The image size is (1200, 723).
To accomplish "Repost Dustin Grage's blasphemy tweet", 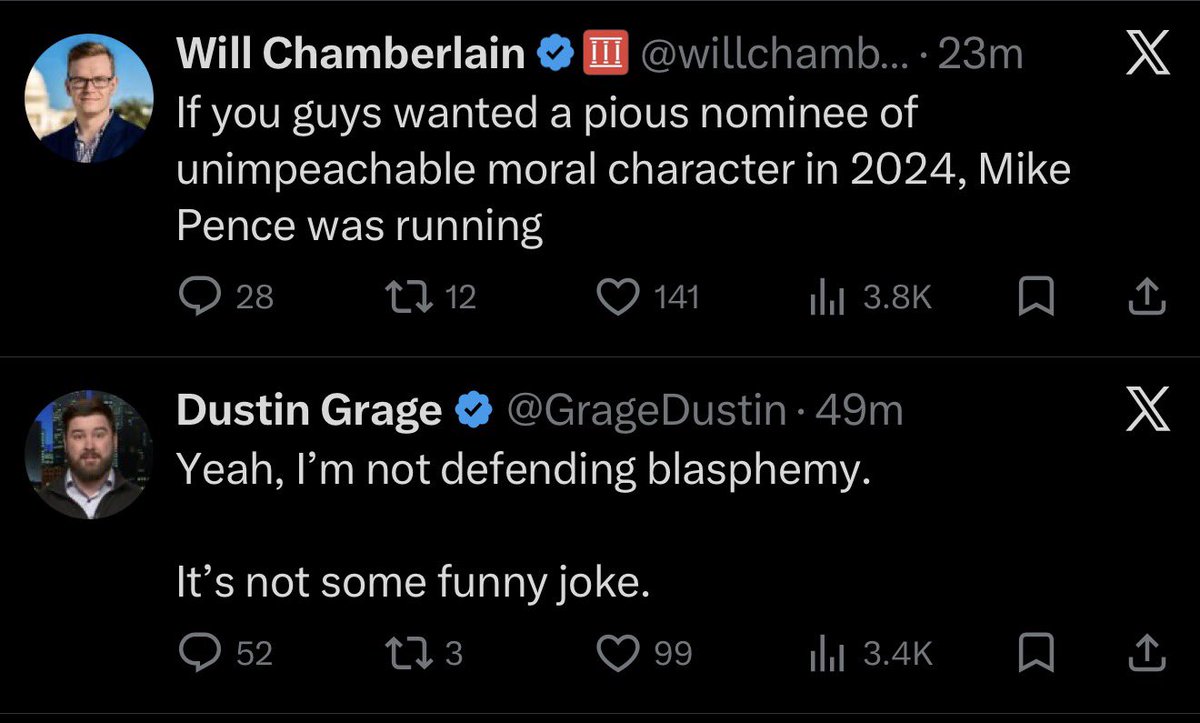I will [x=403, y=654].
